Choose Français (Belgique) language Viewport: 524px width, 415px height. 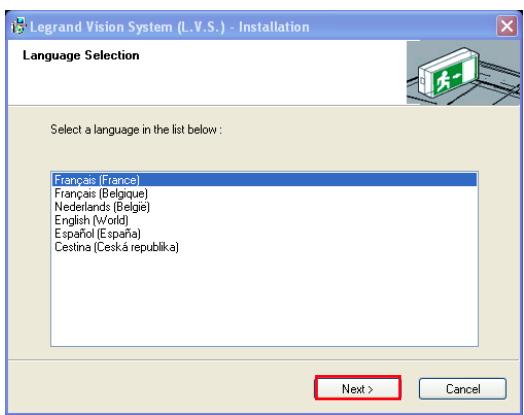click(x=264, y=193)
